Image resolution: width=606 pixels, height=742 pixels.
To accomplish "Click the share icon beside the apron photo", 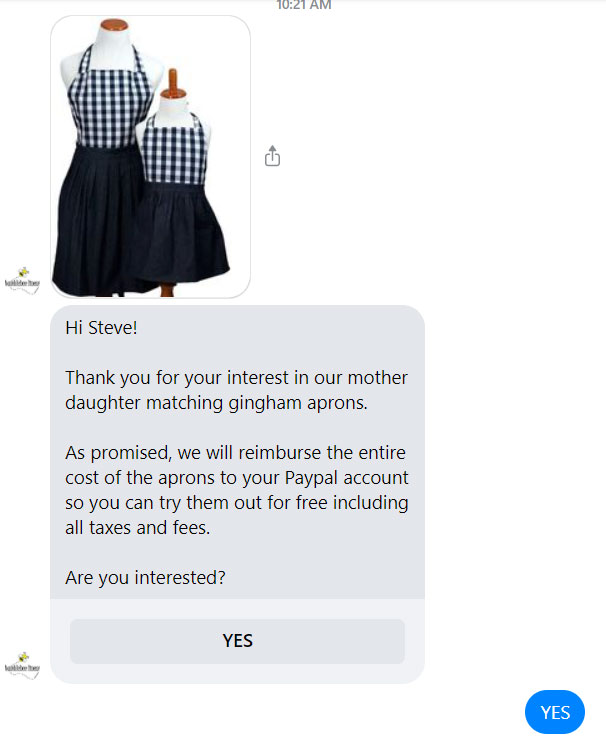I will click(x=272, y=156).
